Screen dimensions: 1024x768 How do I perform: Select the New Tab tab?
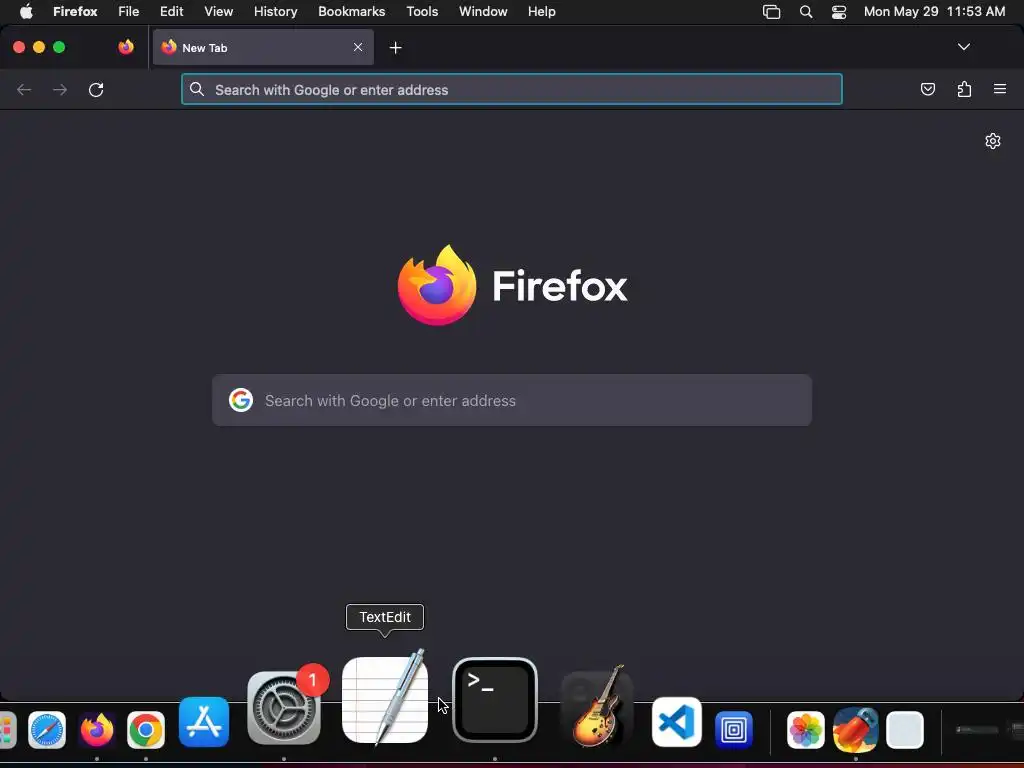tap(263, 47)
